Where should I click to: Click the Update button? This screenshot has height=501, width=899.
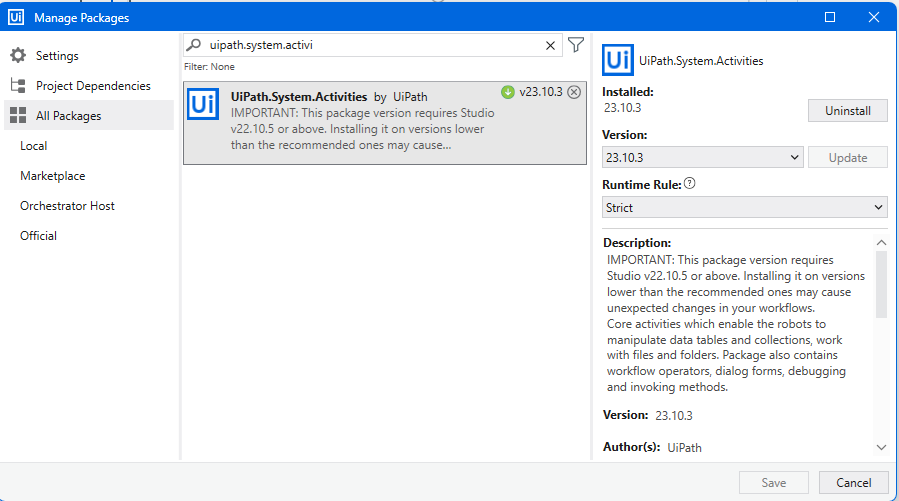[x=847, y=158]
